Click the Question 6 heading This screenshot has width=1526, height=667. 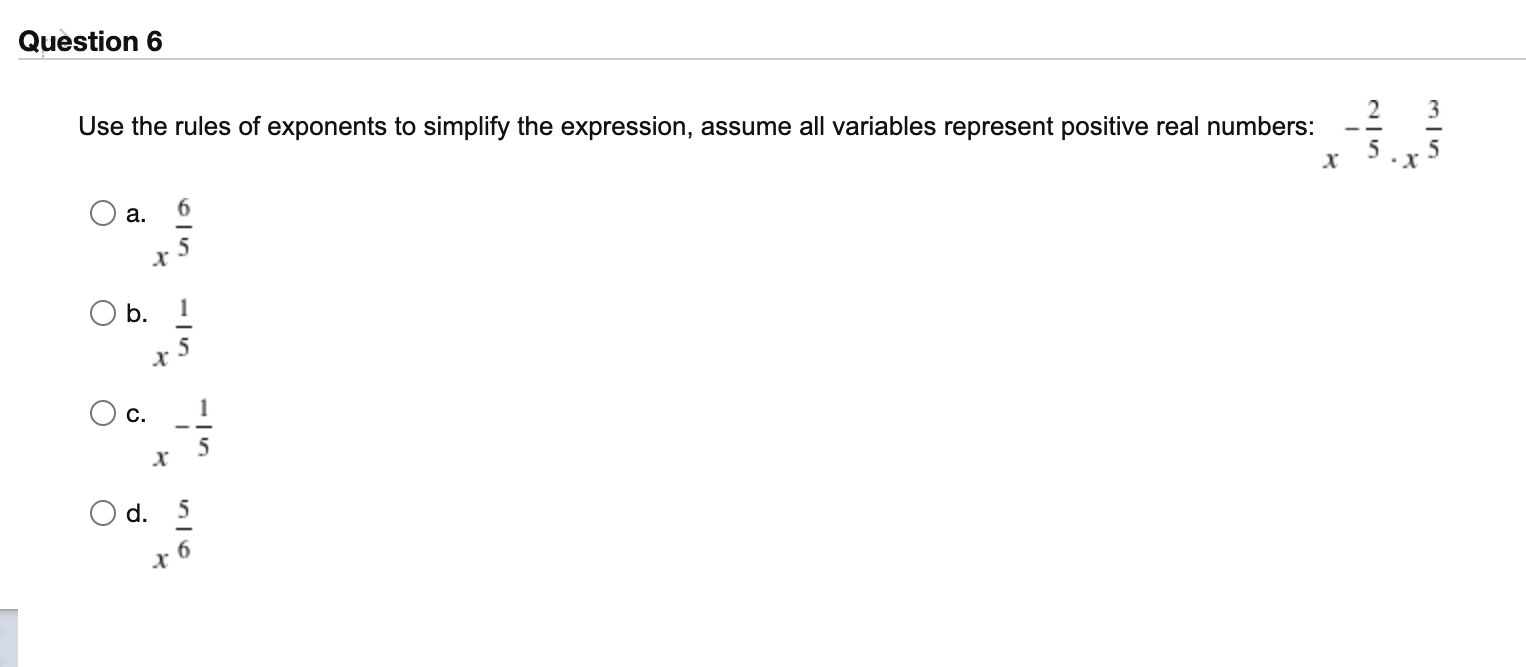(93, 41)
